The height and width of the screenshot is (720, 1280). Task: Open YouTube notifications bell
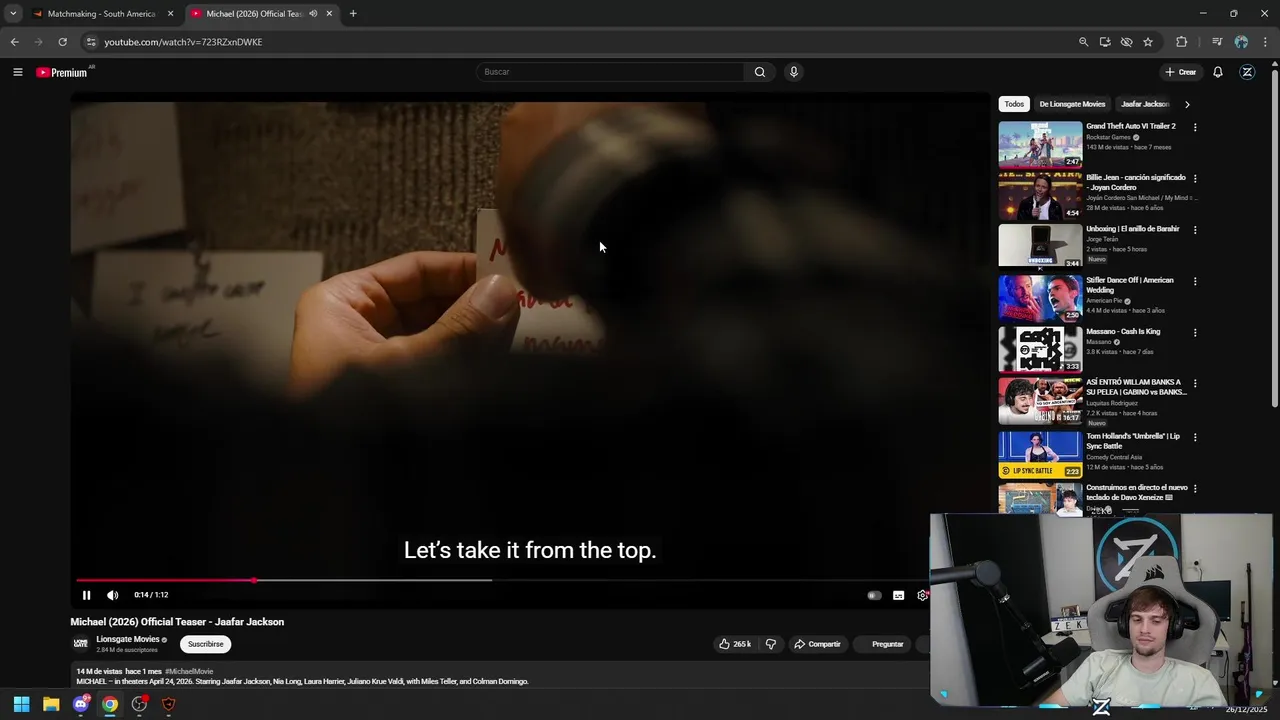point(1218,72)
